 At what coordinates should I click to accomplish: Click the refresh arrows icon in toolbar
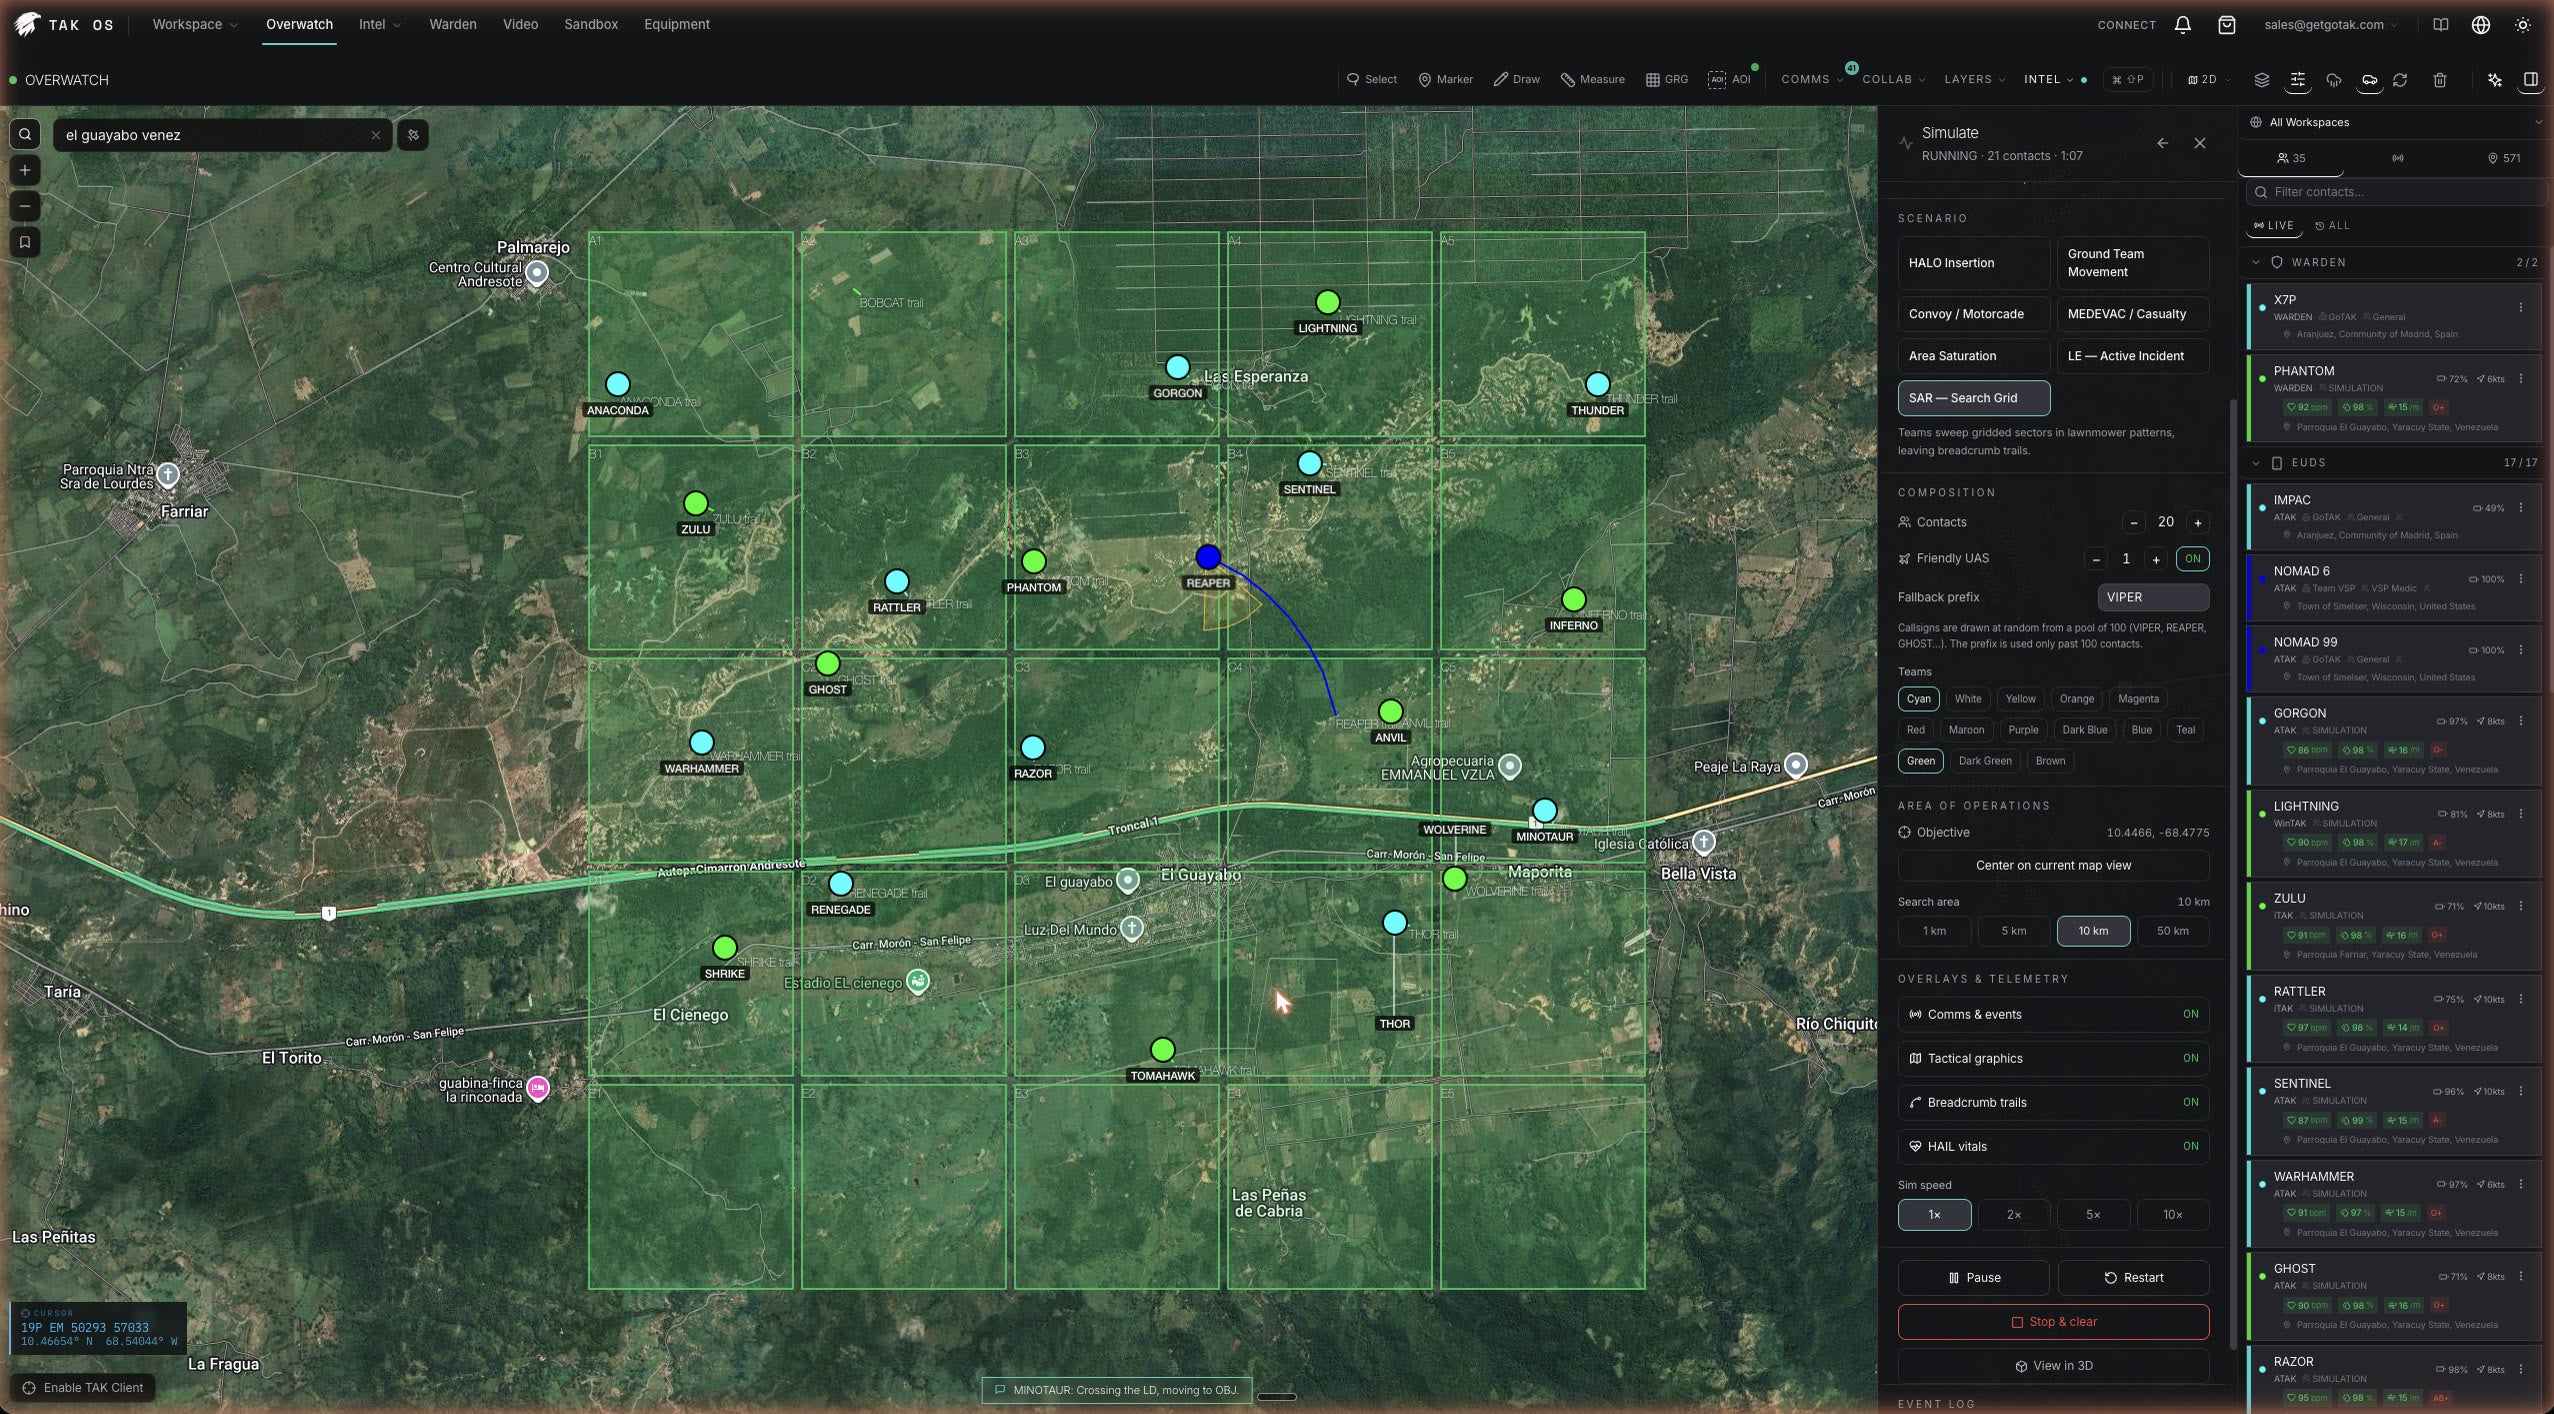[2400, 80]
